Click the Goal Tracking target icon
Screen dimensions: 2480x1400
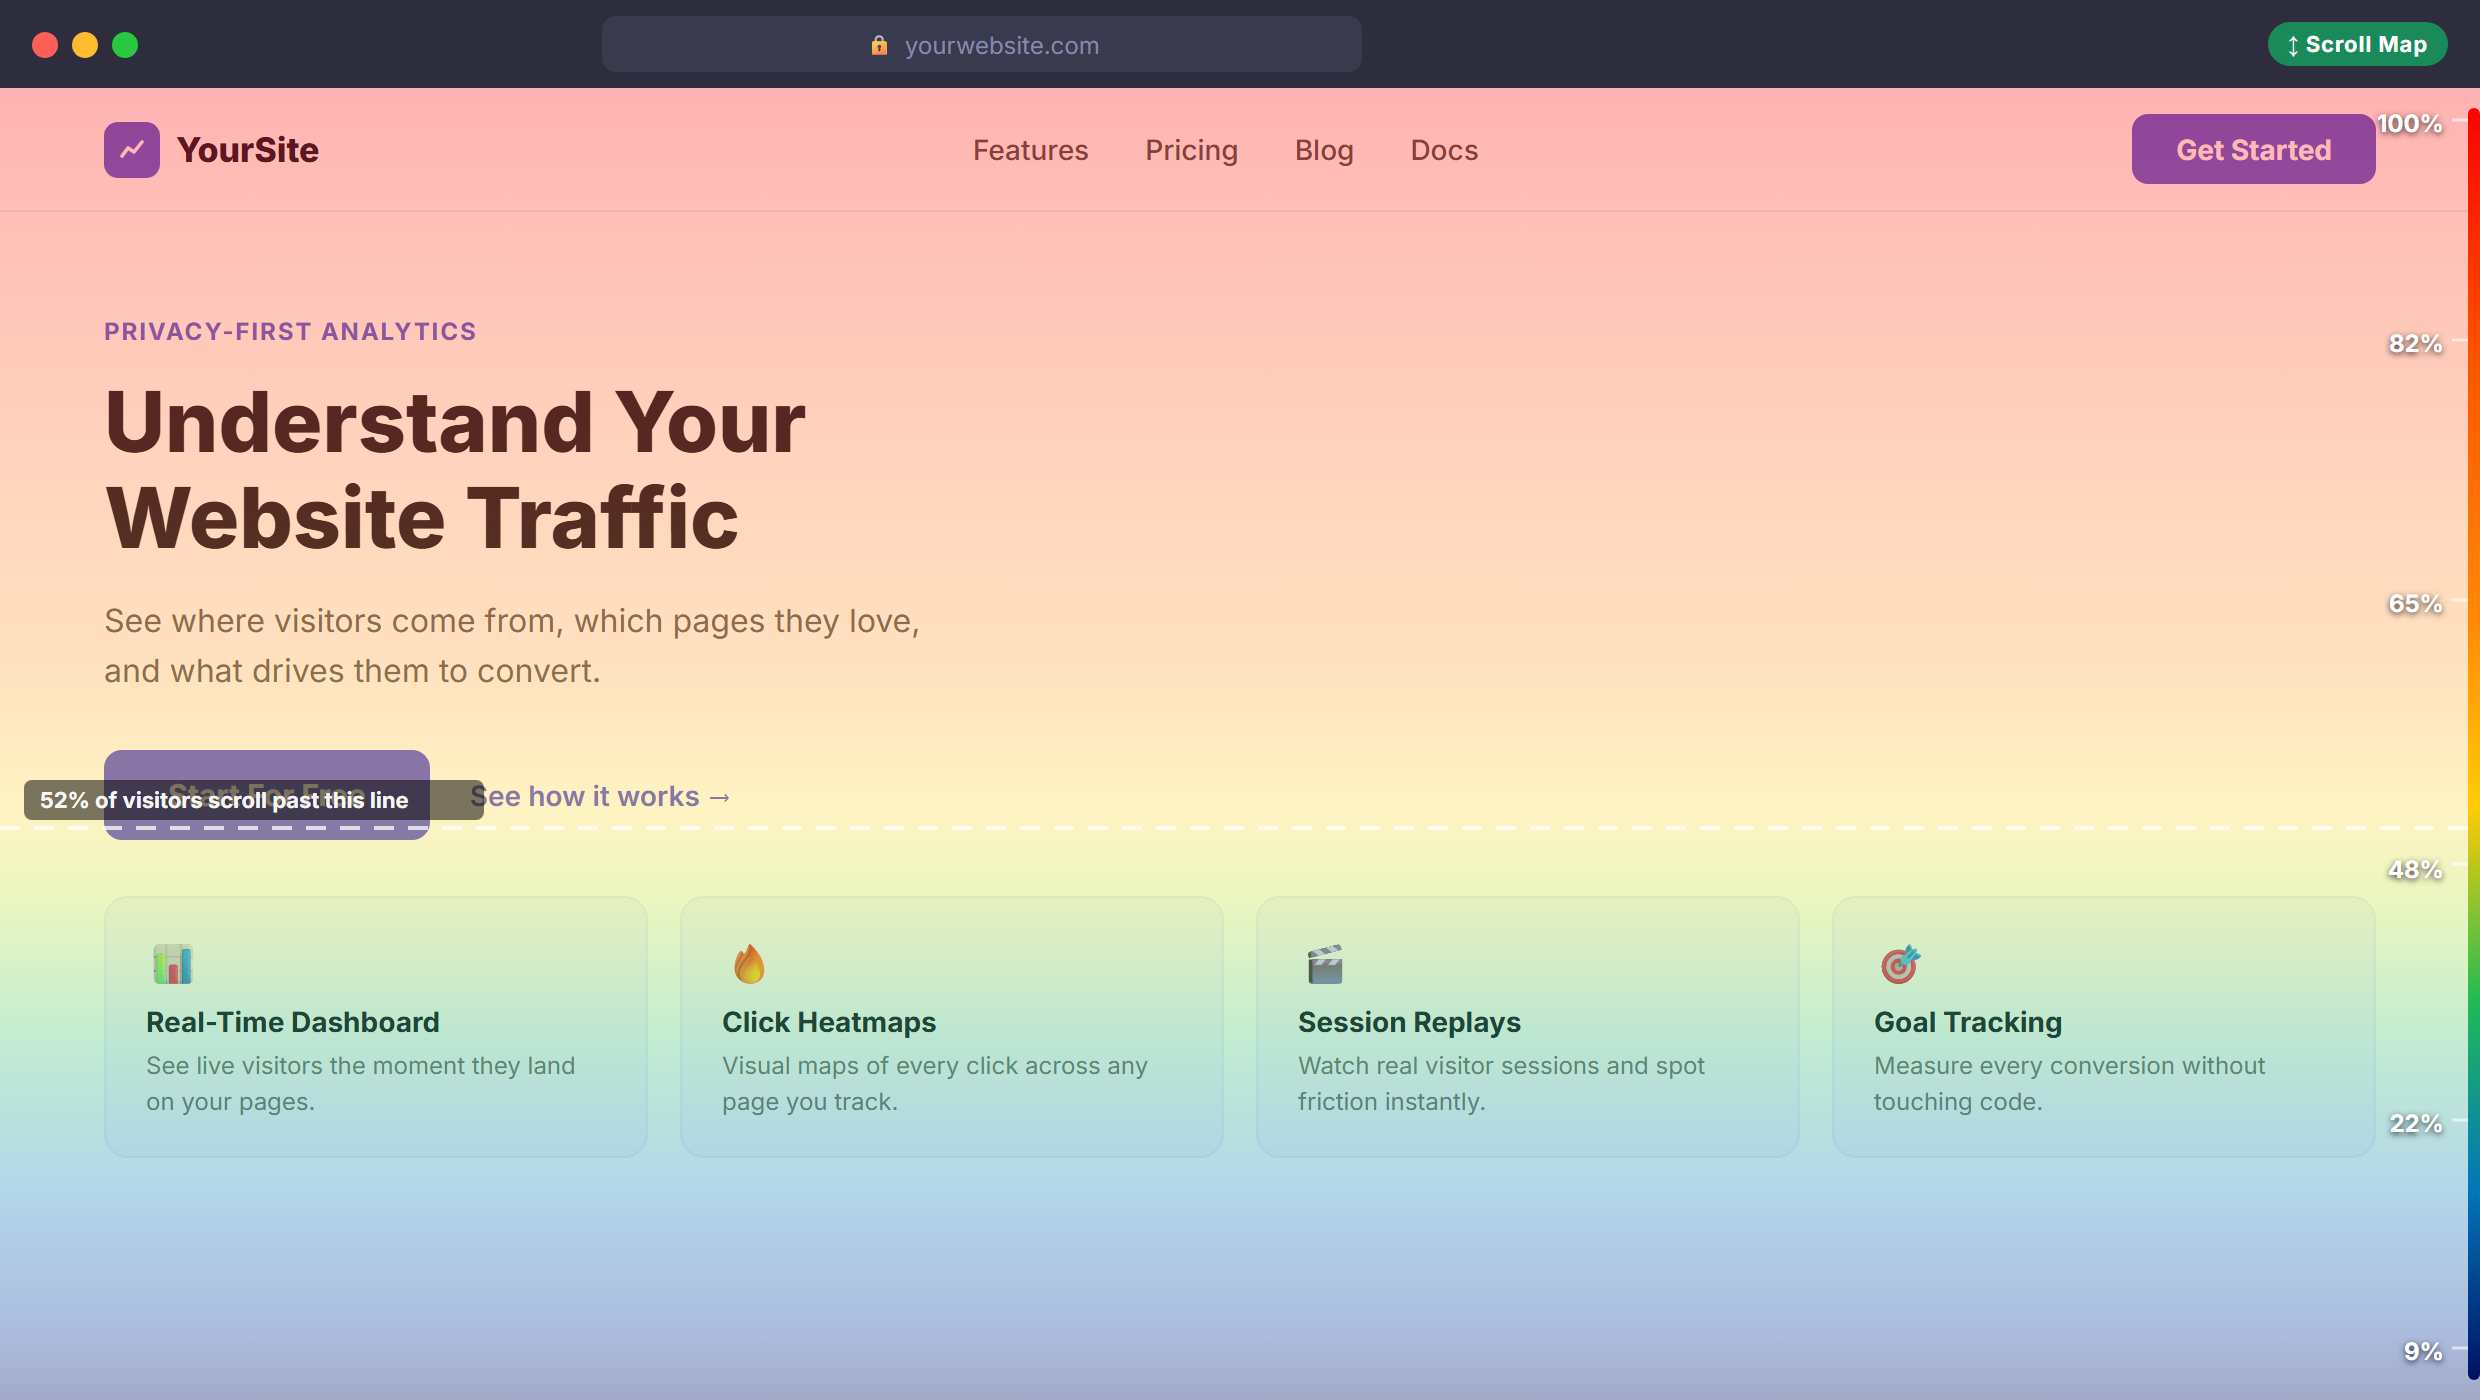click(1900, 964)
